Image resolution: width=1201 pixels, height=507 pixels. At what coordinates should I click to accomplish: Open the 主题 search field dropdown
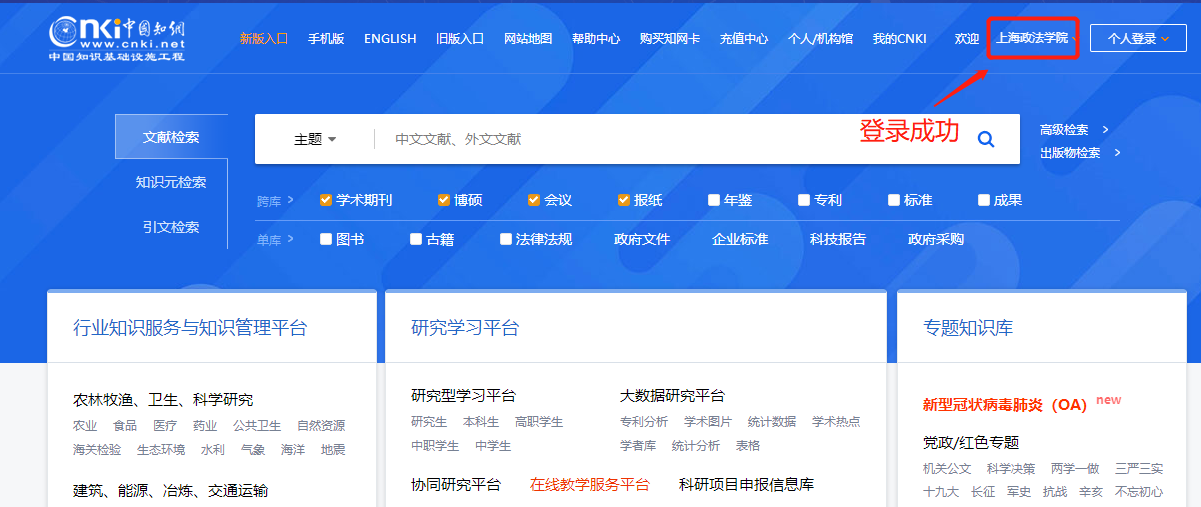[x=315, y=139]
